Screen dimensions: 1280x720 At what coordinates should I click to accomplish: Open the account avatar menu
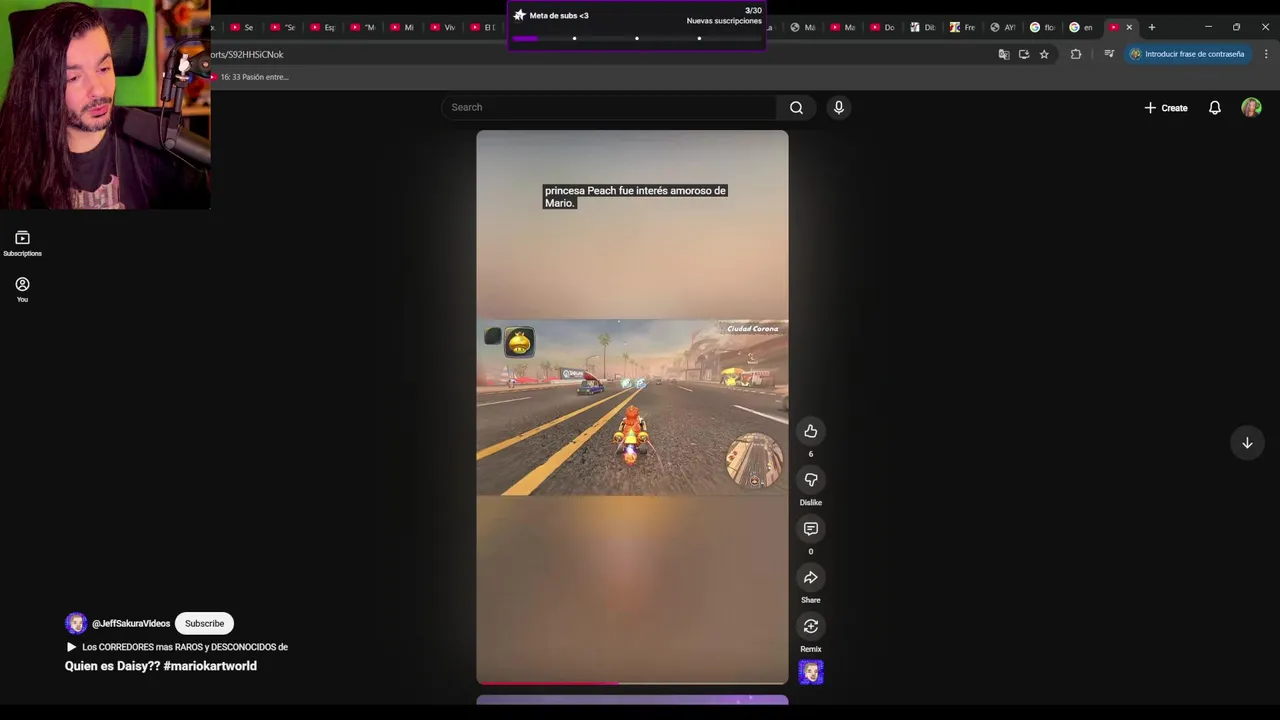point(1251,107)
